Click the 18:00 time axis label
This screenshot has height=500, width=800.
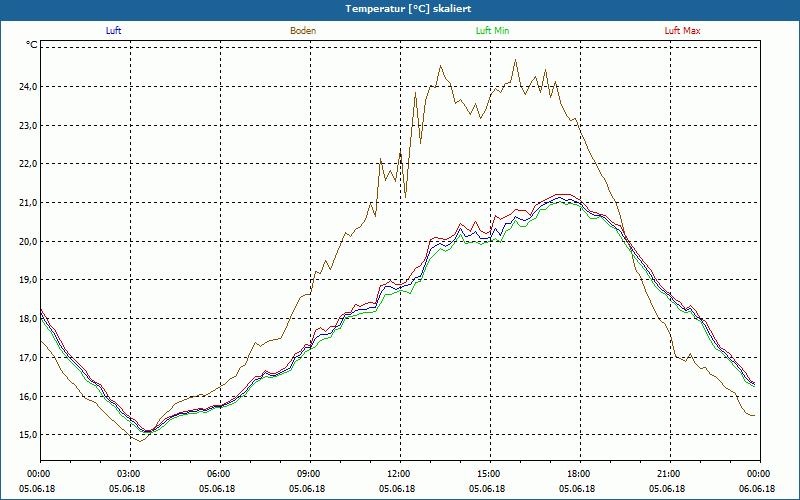[581, 474]
